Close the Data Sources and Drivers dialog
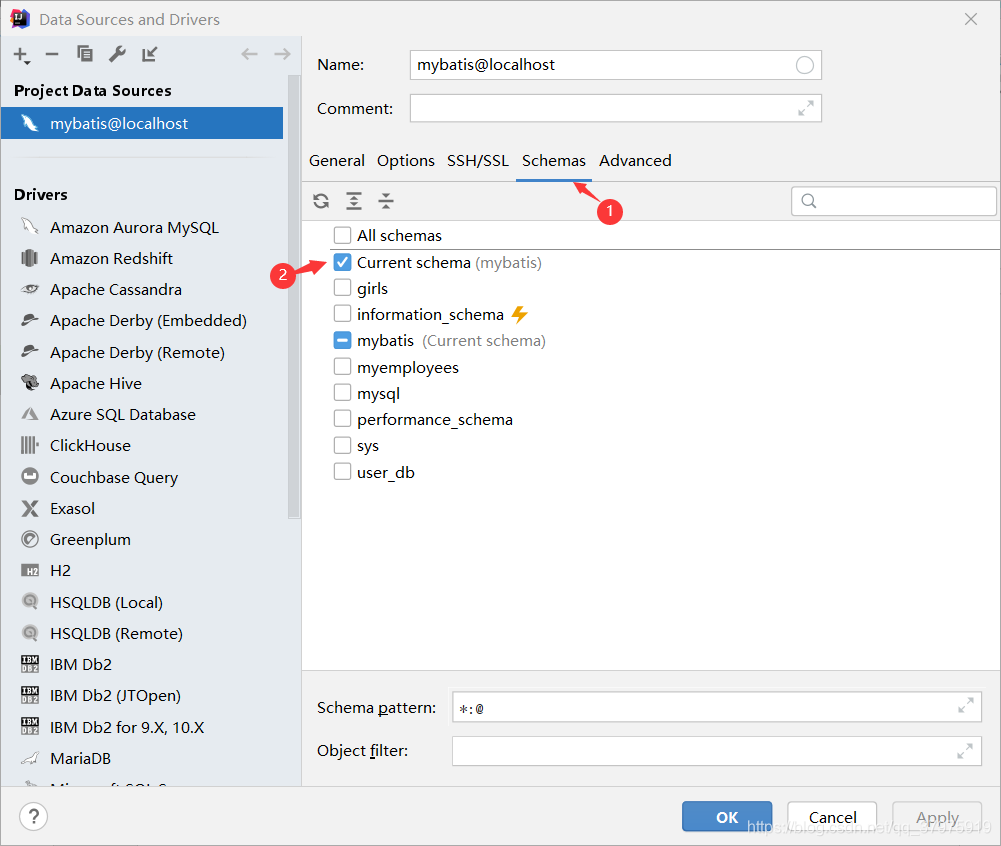 pos(971,19)
